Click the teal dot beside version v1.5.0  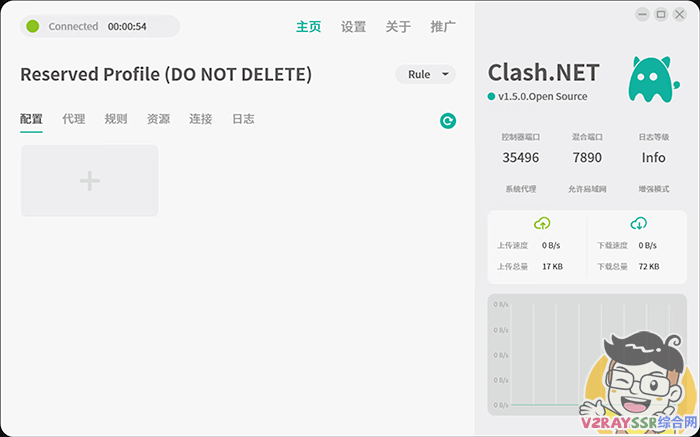tap(491, 97)
